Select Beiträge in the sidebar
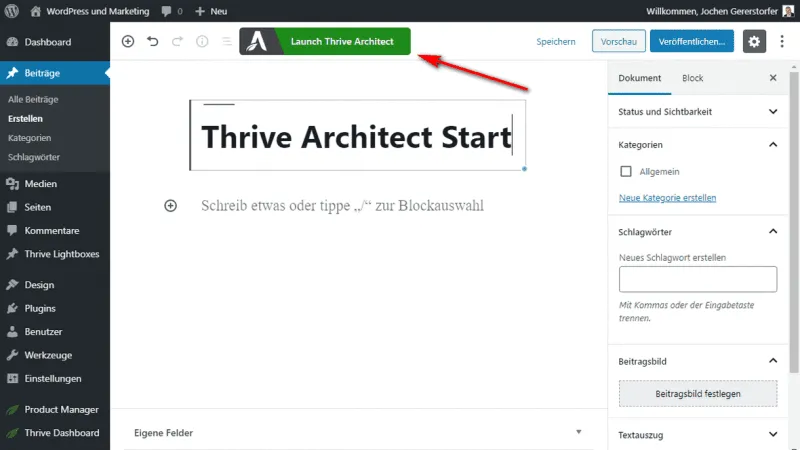 55,73
